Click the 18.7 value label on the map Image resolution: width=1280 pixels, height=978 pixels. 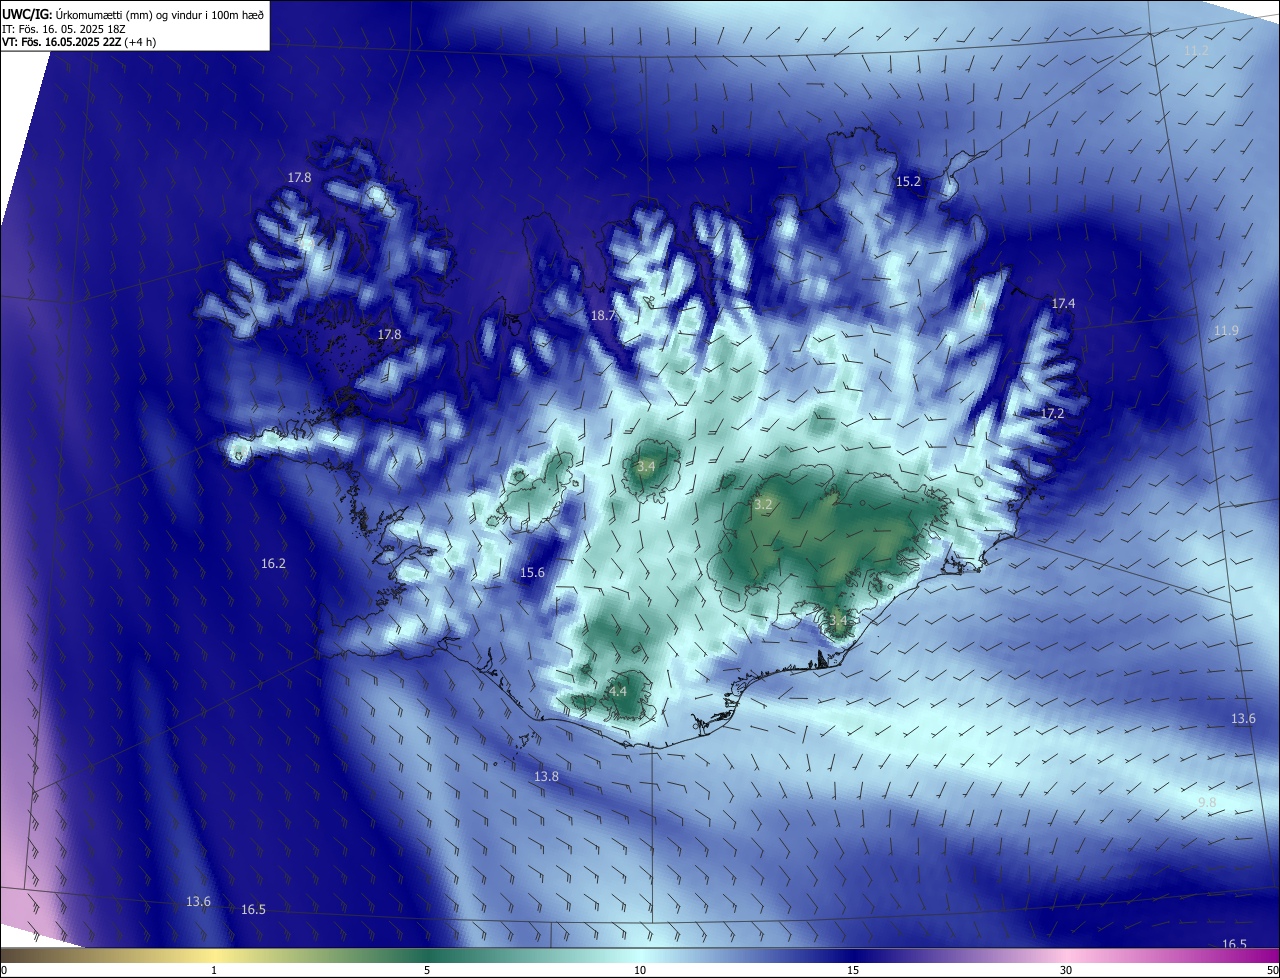click(x=603, y=315)
